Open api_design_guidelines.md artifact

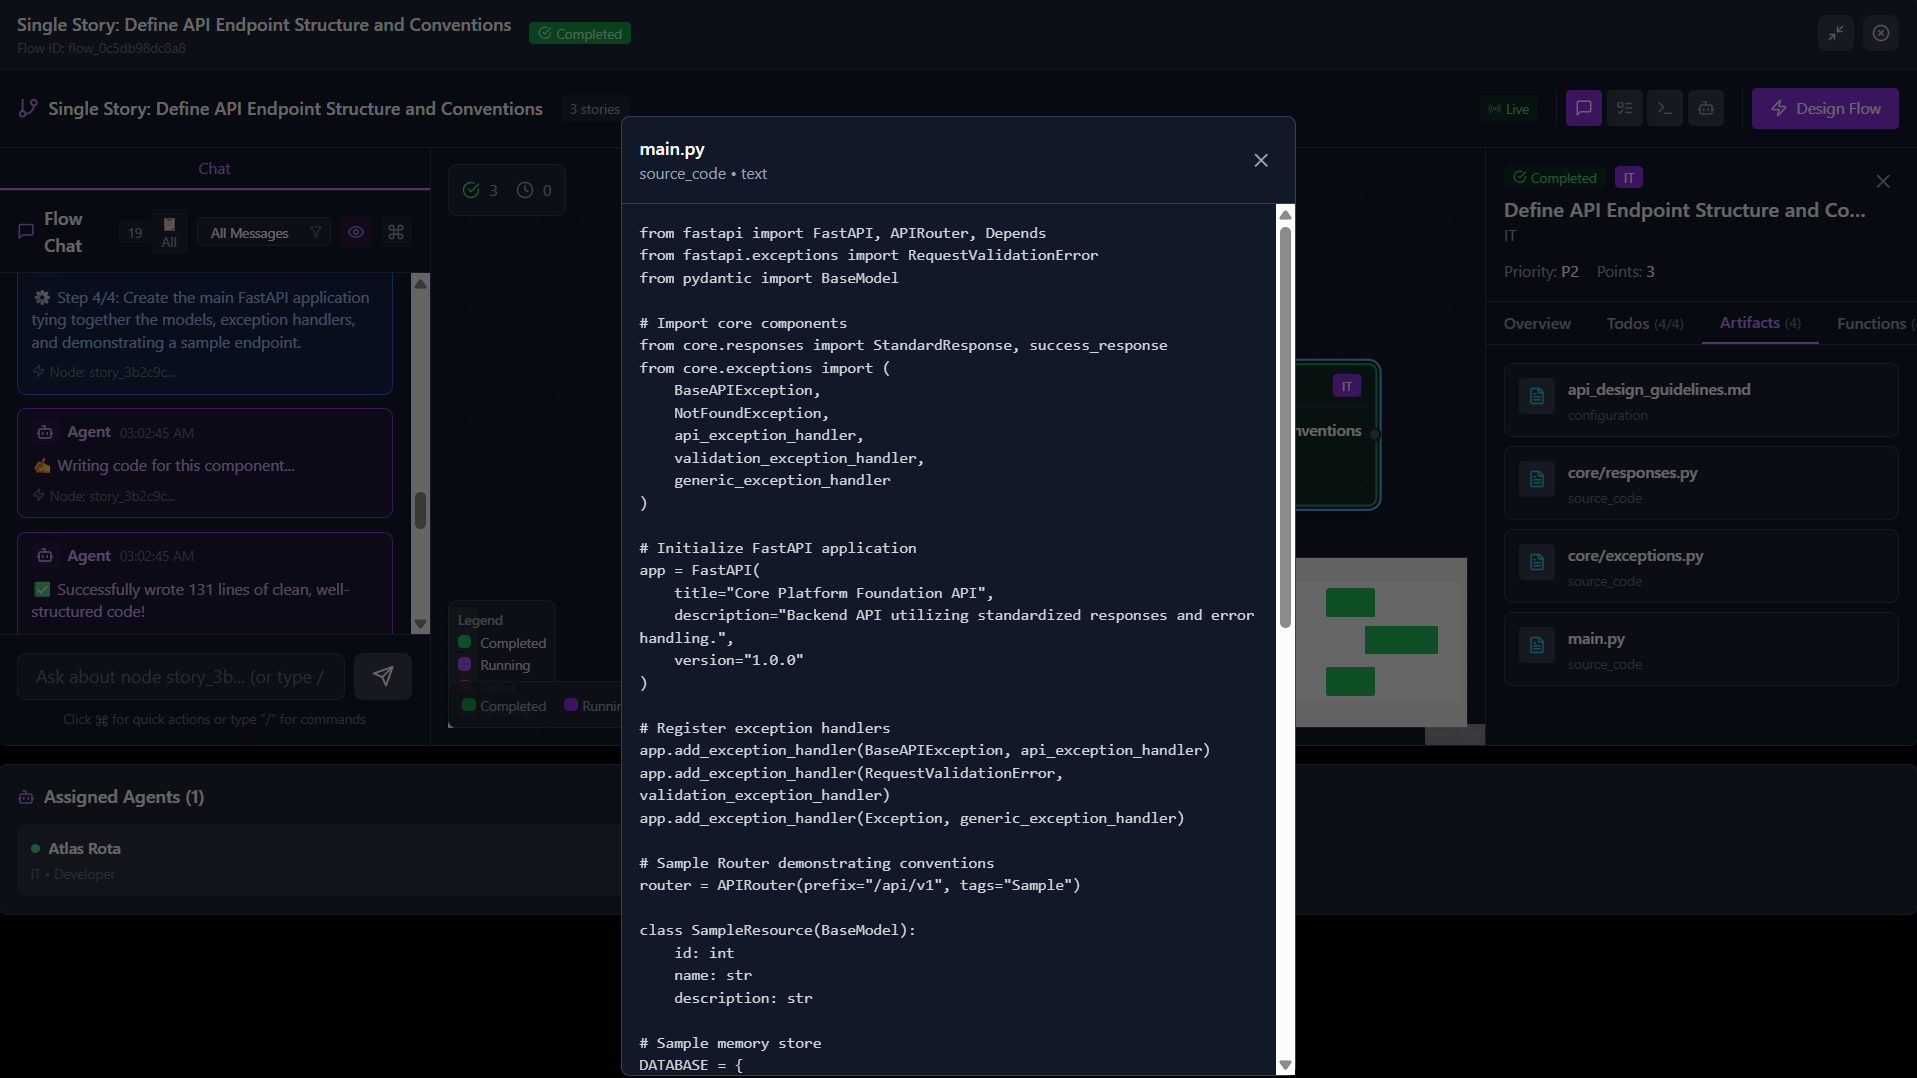pyautogui.click(x=1701, y=400)
